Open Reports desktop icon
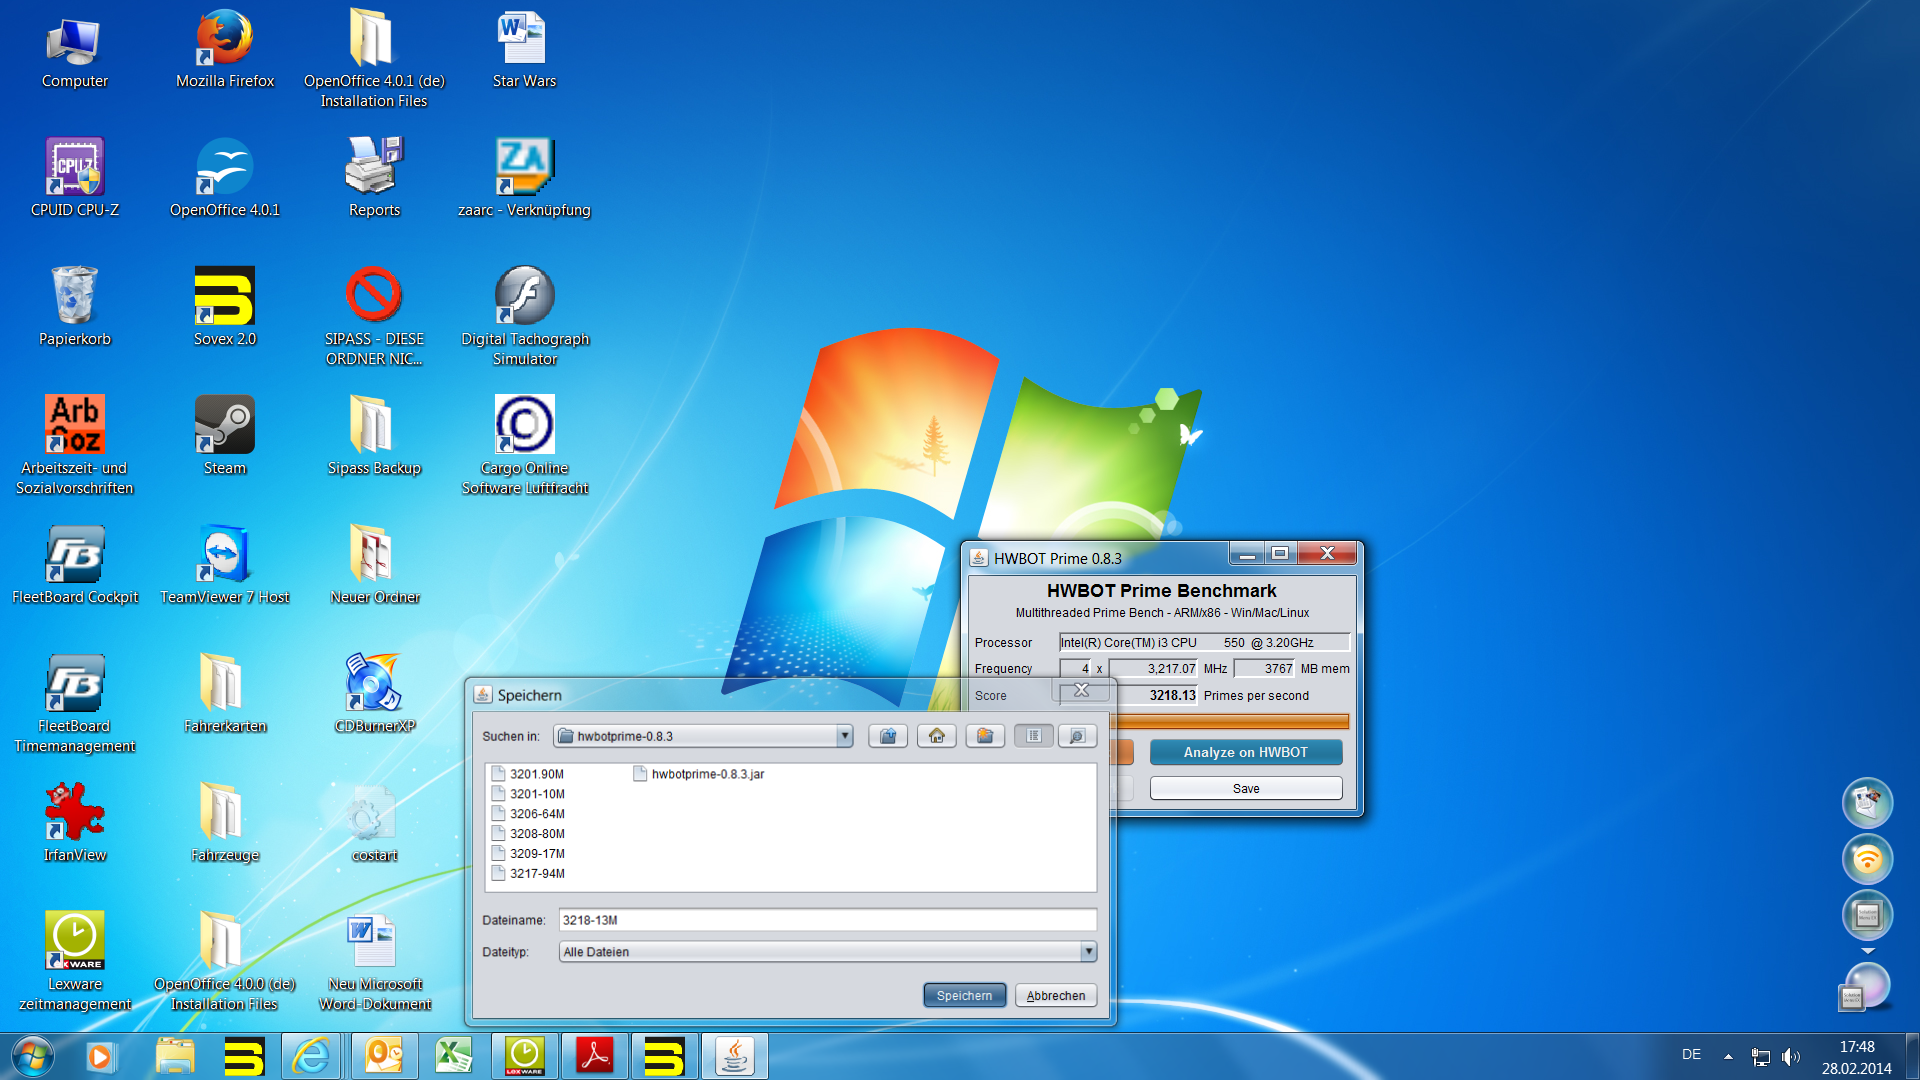Viewport: 1920px width, 1080px height. tap(374, 178)
